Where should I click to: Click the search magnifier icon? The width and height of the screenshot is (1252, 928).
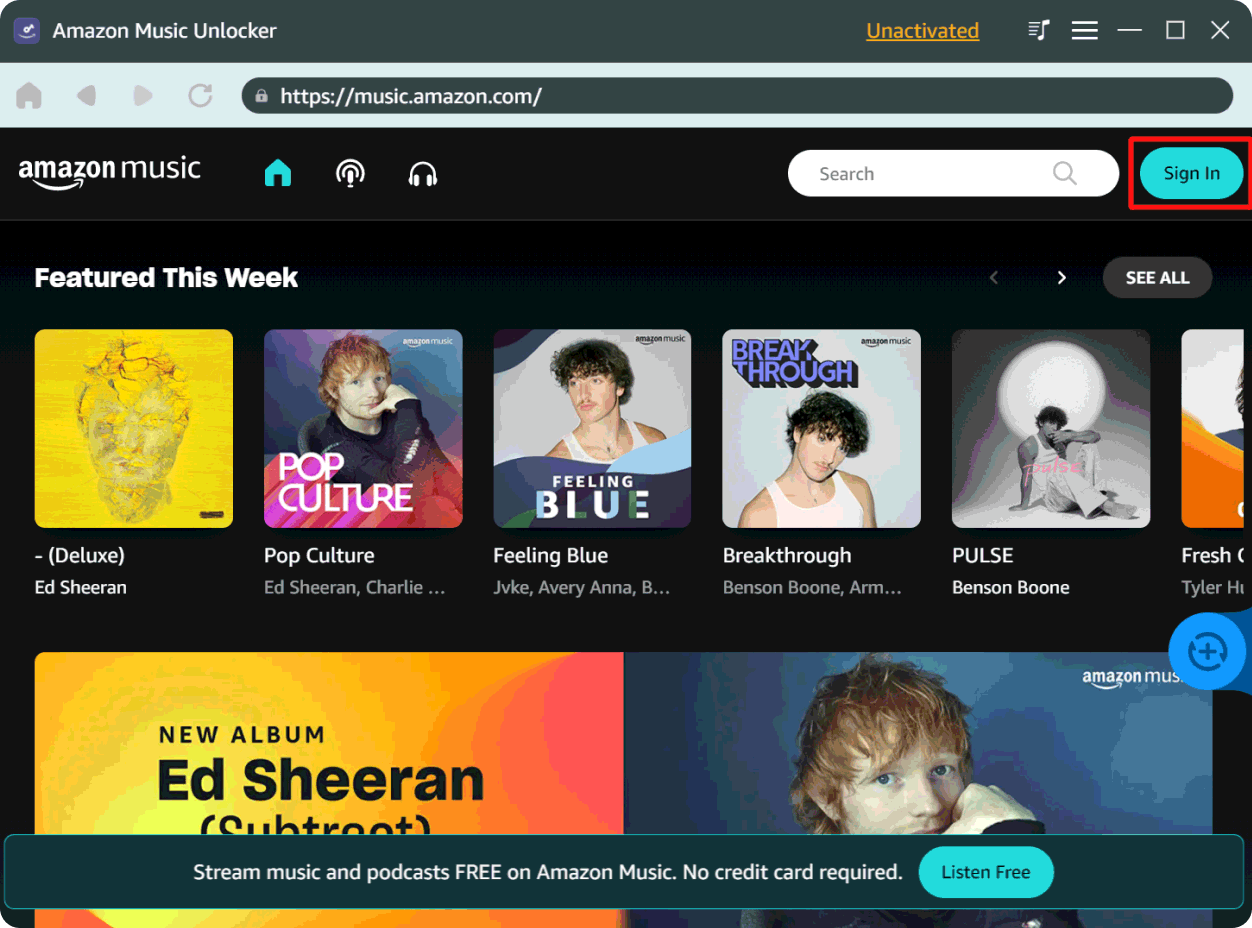click(x=1065, y=174)
